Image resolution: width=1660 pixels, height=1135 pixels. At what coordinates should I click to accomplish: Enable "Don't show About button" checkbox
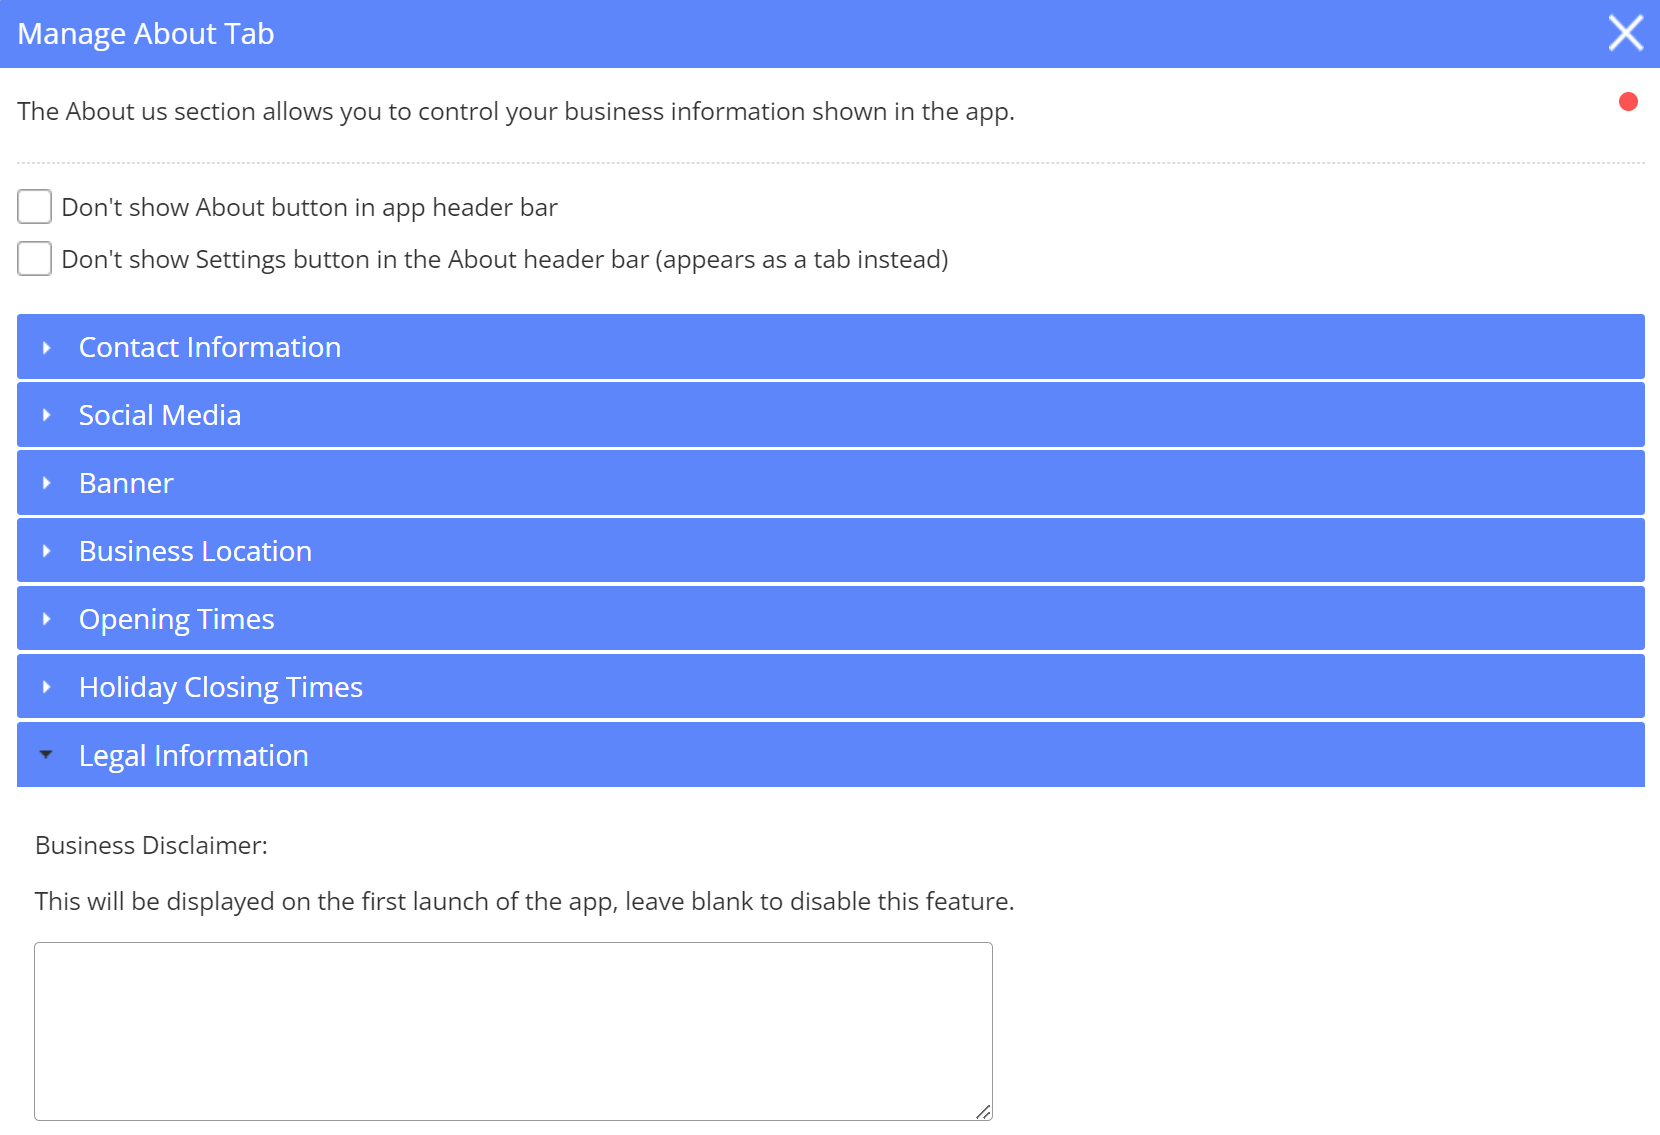pos(35,207)
